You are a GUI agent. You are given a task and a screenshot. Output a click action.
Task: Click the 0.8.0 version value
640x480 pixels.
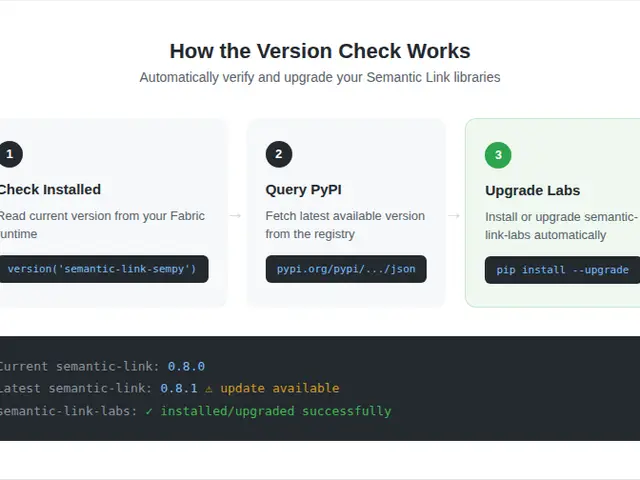[x=186, y=366]
